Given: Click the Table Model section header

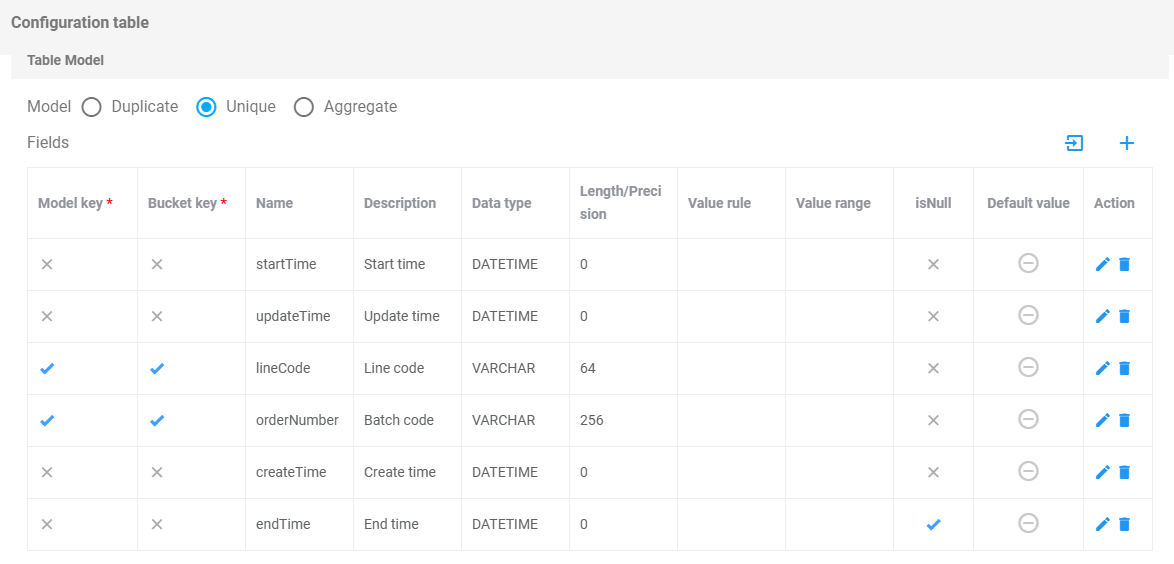Looking at the screenshot, I should pyautogui.click(x=66, y=60).
